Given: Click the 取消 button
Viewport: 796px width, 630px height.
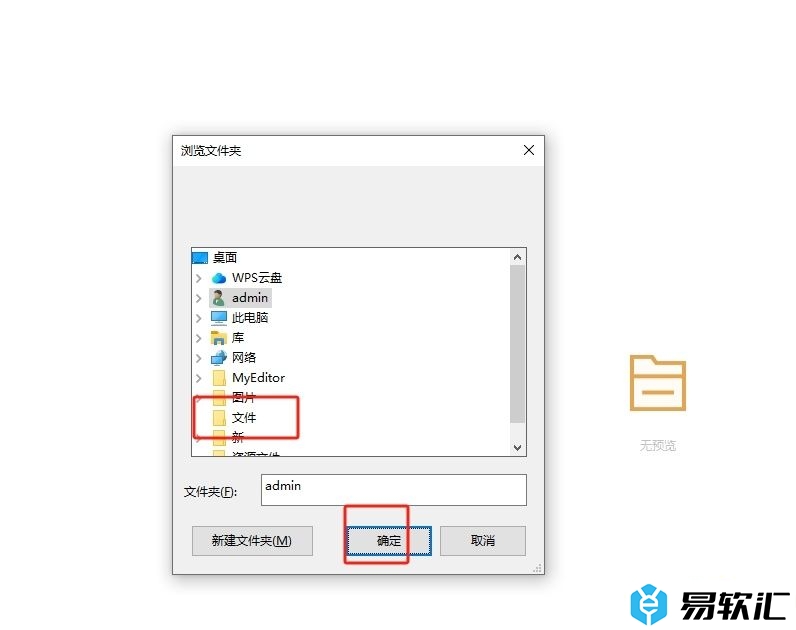Looking at the screenshot, I should [x=483, y=541].
